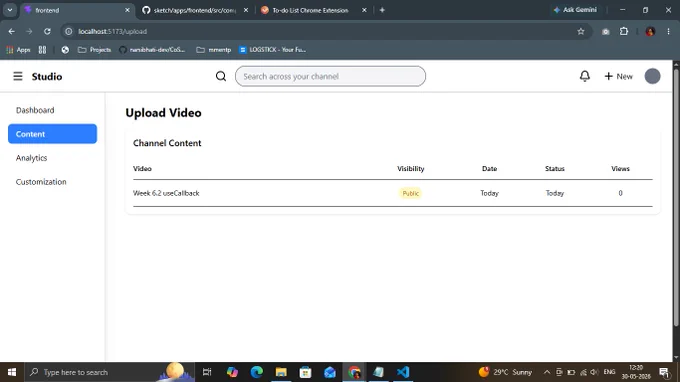Image resolution: width=680 pixels, height=382 pixels.
Task: Click the 'Week 6.2 useCallback' video title
Action: click(x=166, y=193)
